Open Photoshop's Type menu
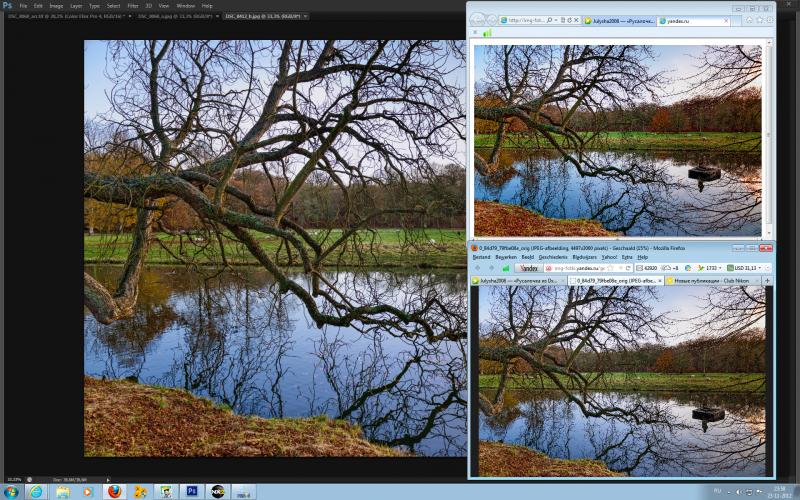Viewport: 800px width, 500px height. (94, 6)
